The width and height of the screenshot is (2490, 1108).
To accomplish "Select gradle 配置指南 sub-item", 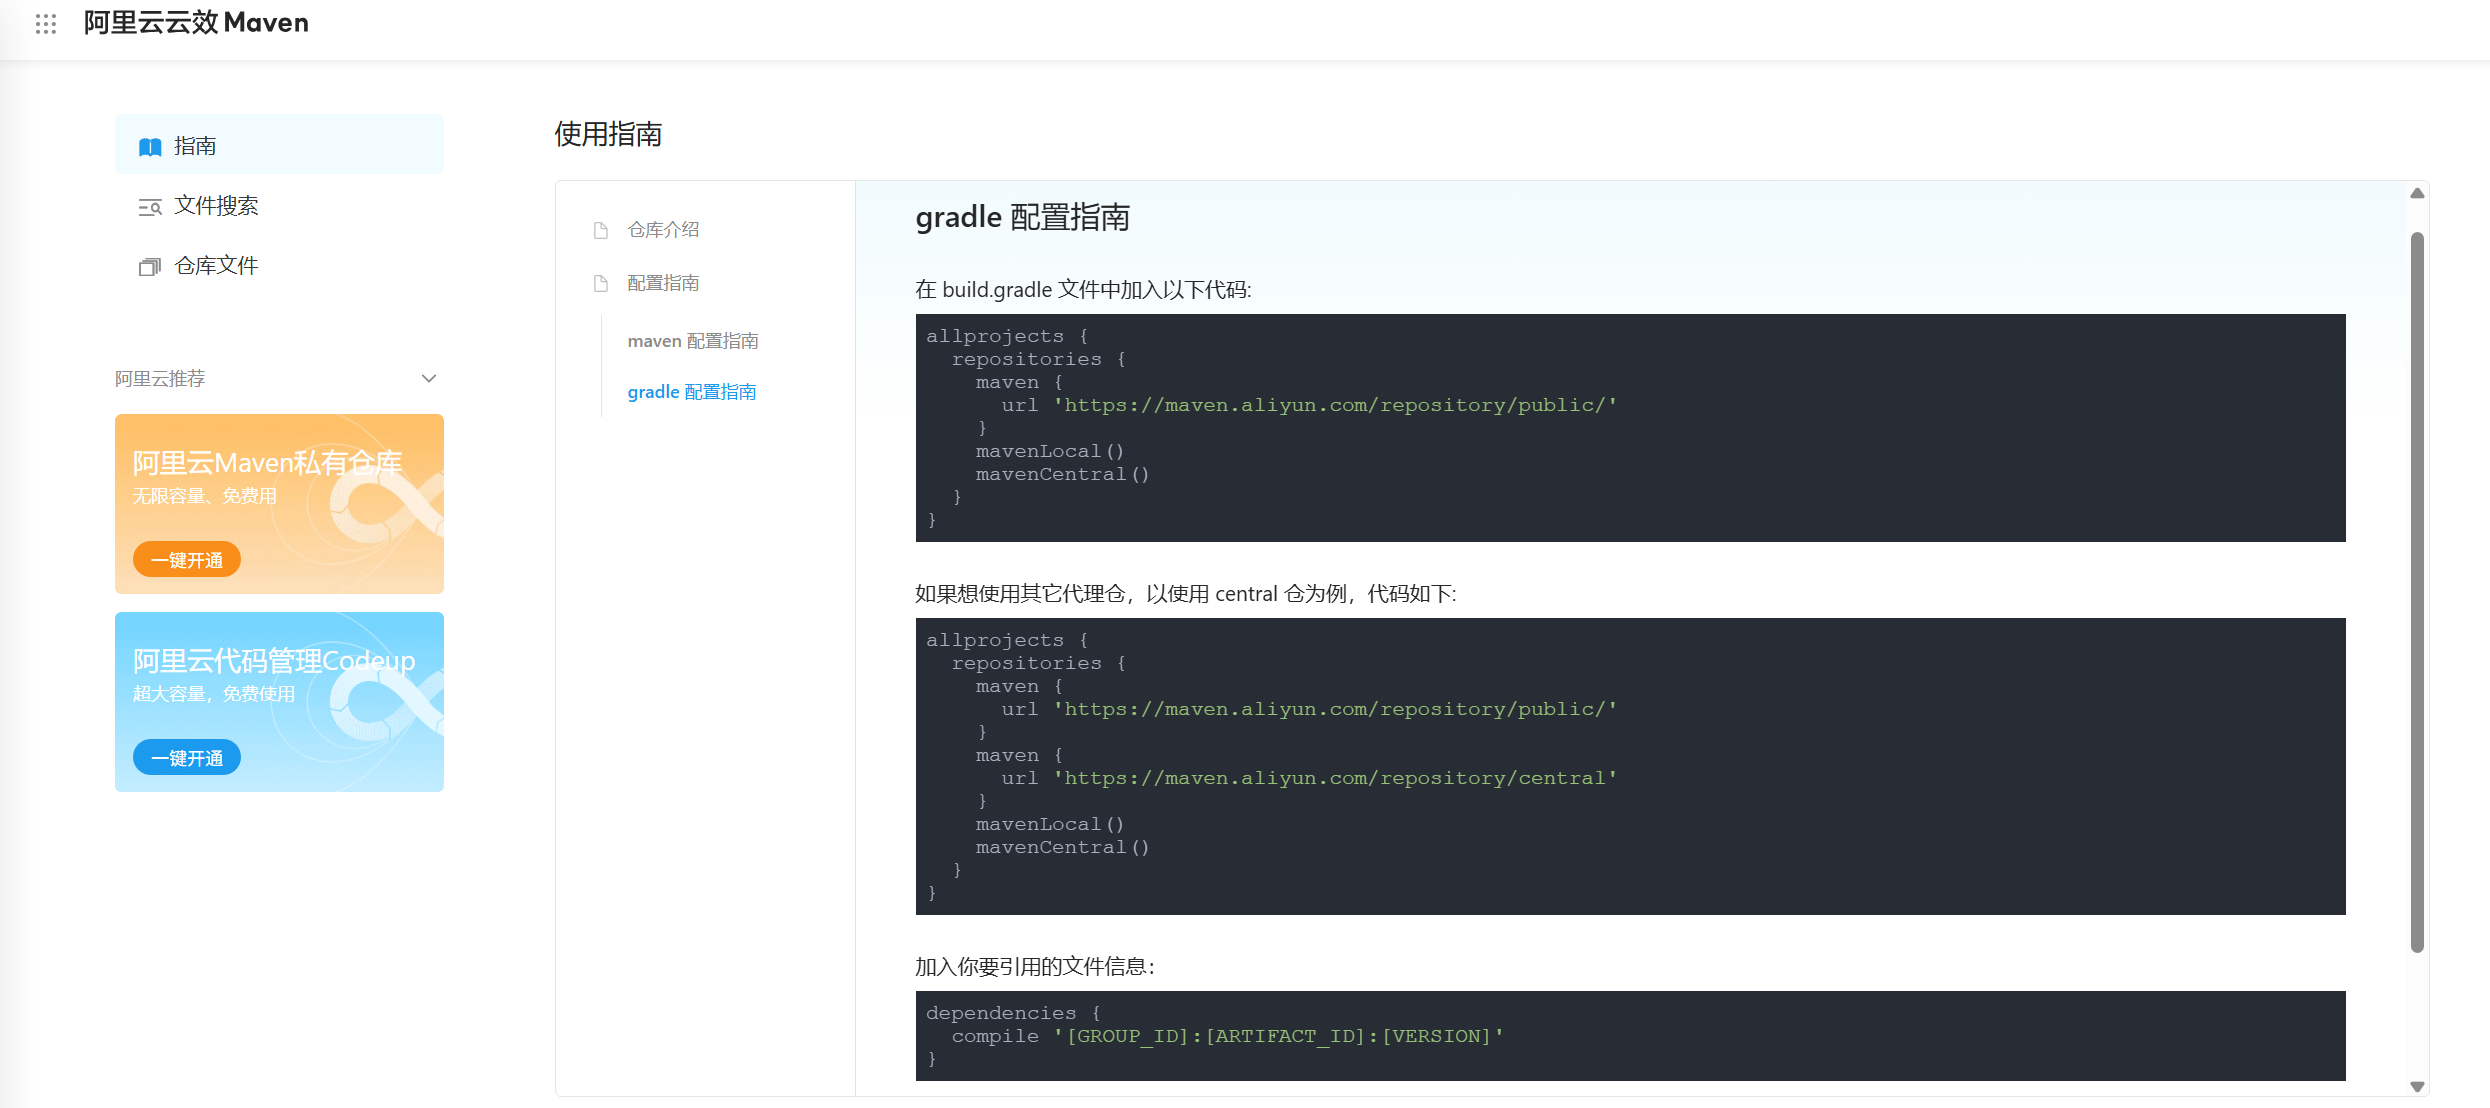I will tap(692, 392).
